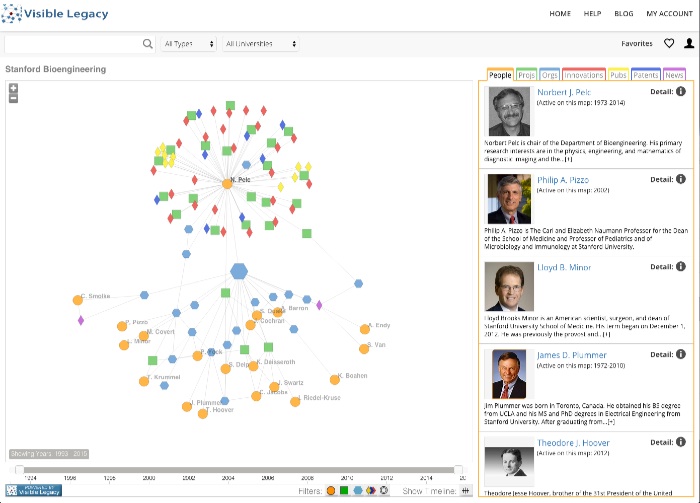Viewport: 700px width, 503px height.
Task: Toggle the green square filter
Action: pyautogui.click(x=344, y=491)
